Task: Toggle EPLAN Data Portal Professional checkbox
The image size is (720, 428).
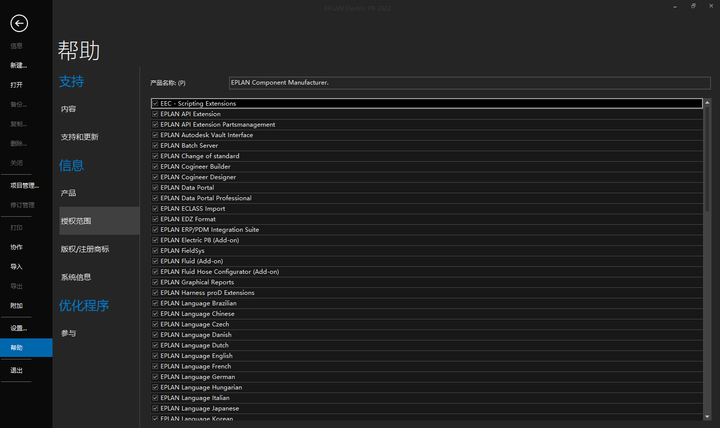Action: (x=155, y=198)
